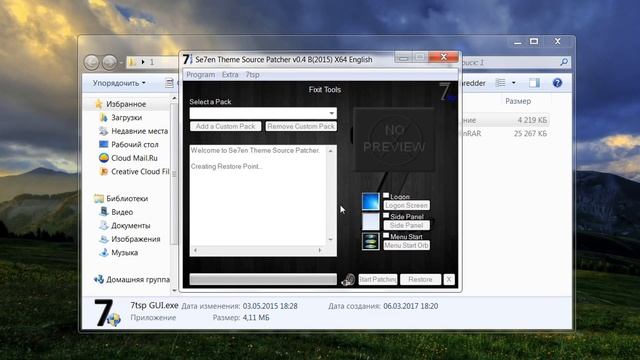Viewport: 640px width, 360px height.
Task: Click the Explorer sidebar scroll up arrow
Action: pyautogui.click(x=174, y=98)
